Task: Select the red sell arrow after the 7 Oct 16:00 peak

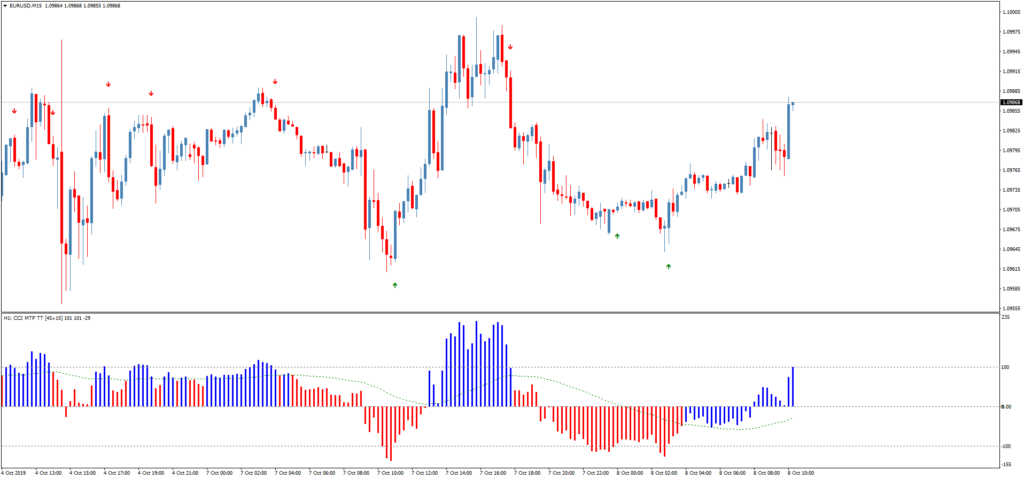Action: (x=511, y=47)
